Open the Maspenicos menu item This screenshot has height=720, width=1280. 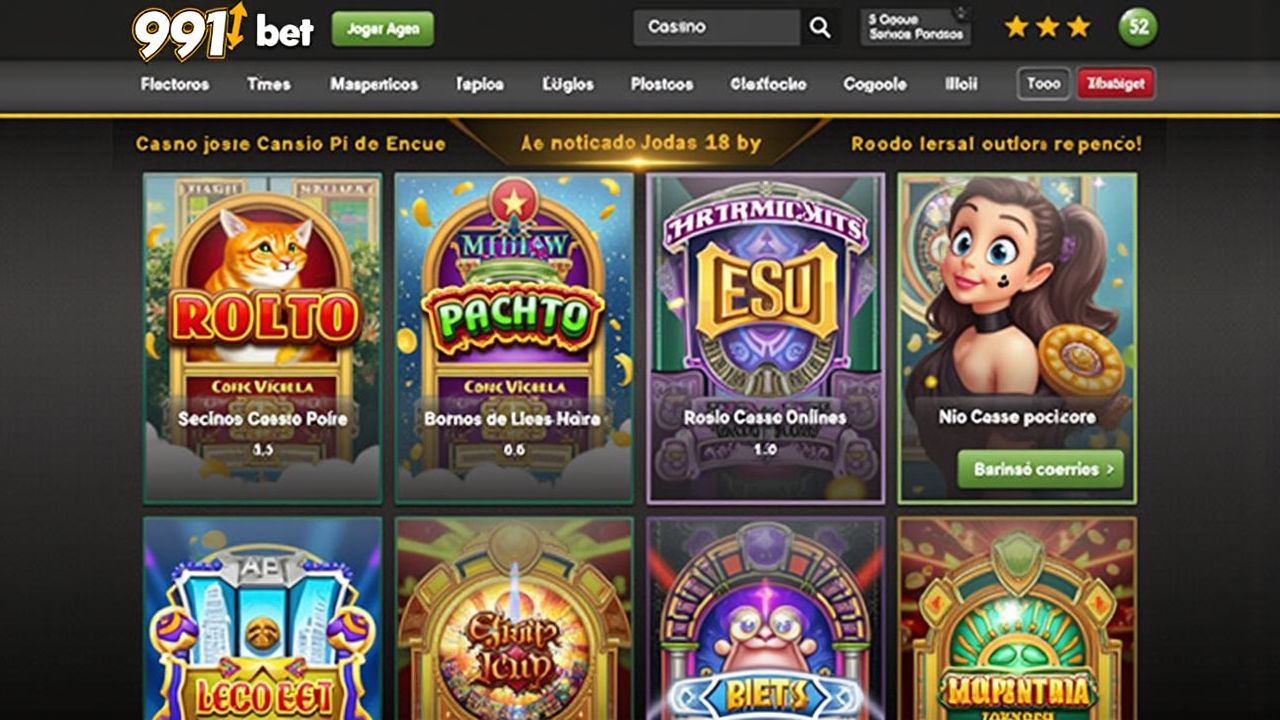[x=374, y=85]
